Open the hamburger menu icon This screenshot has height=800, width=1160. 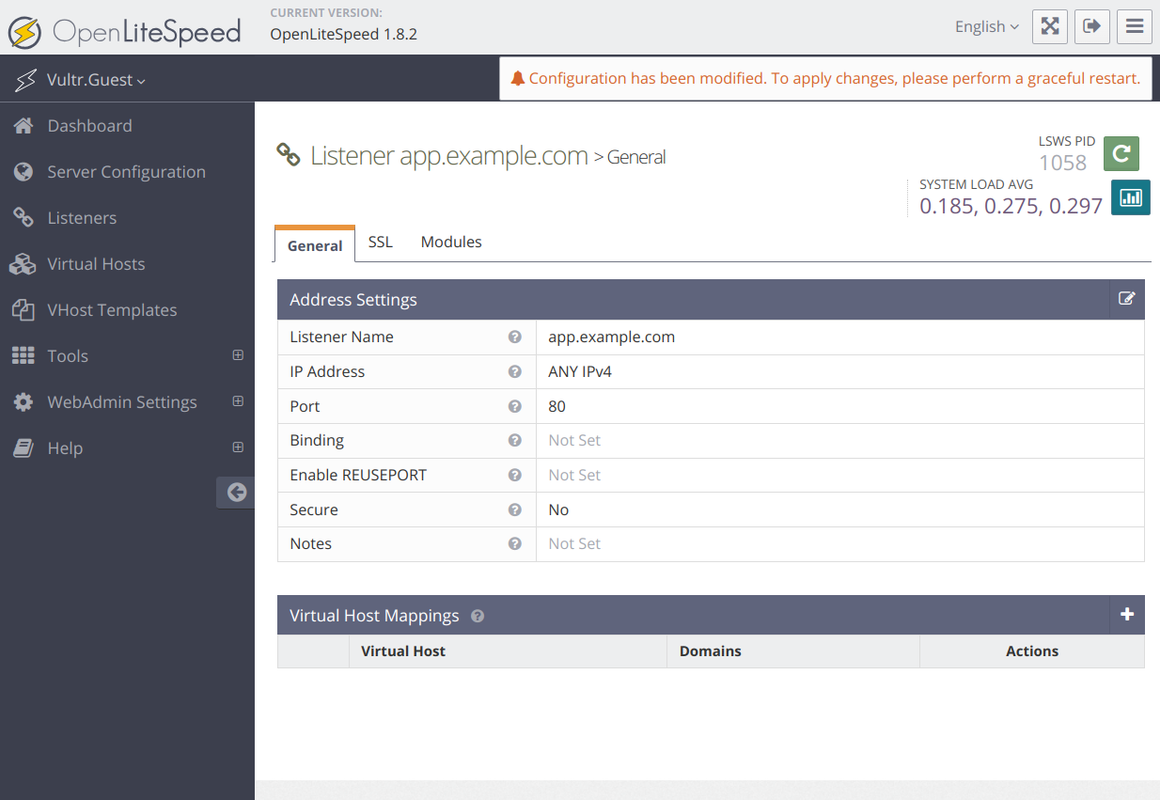(x=1134, y=27)
